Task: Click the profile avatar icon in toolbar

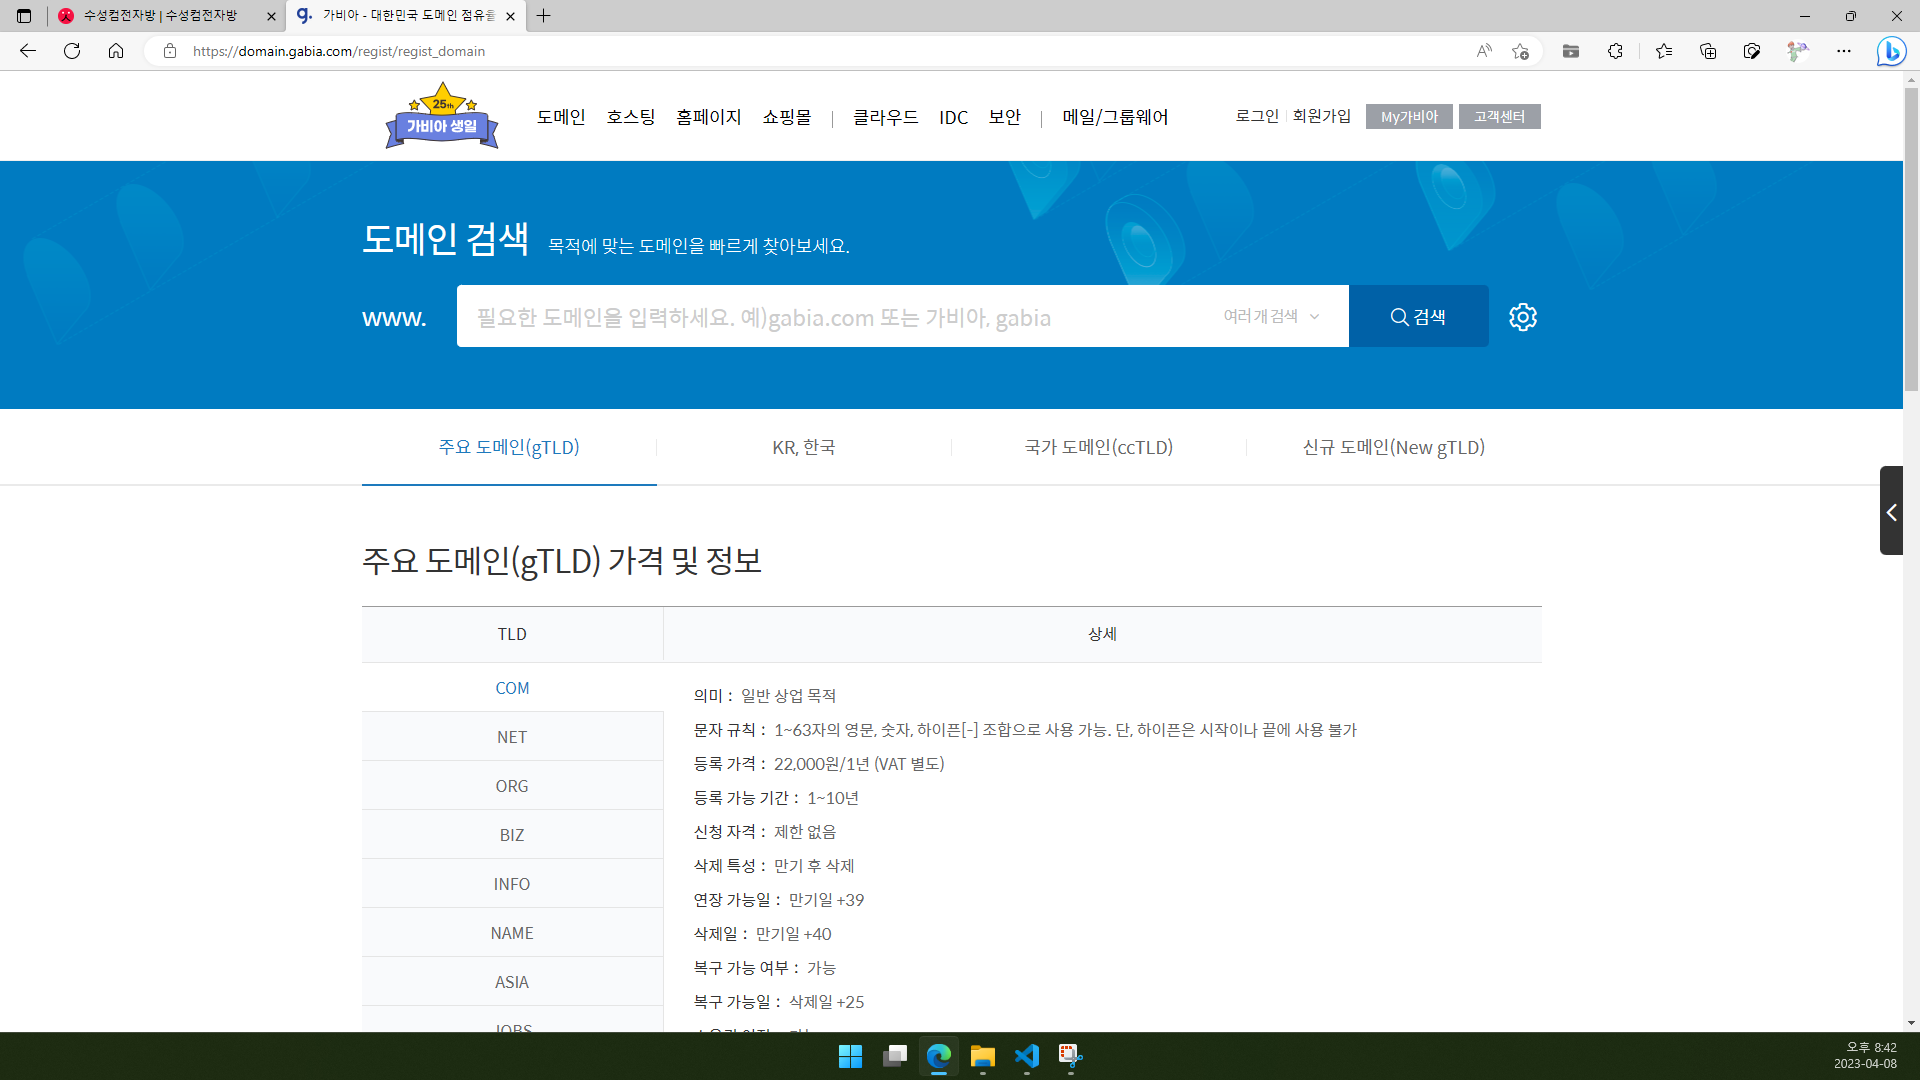Action: pyautogui.click(x=1798, y=51)
